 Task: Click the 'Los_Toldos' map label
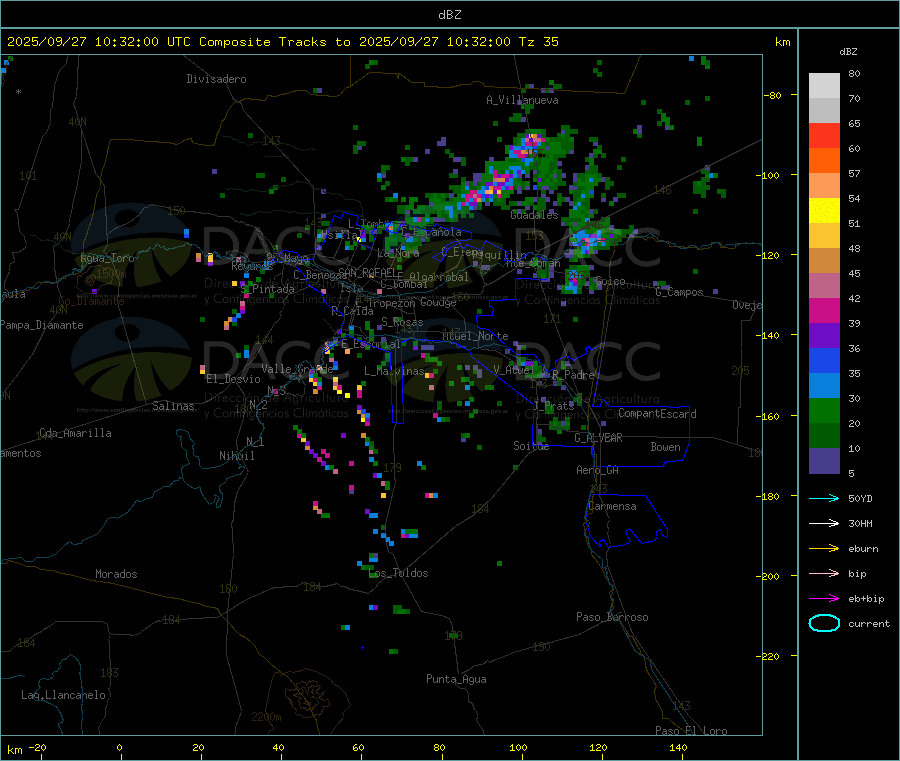(x=398, y=573)
